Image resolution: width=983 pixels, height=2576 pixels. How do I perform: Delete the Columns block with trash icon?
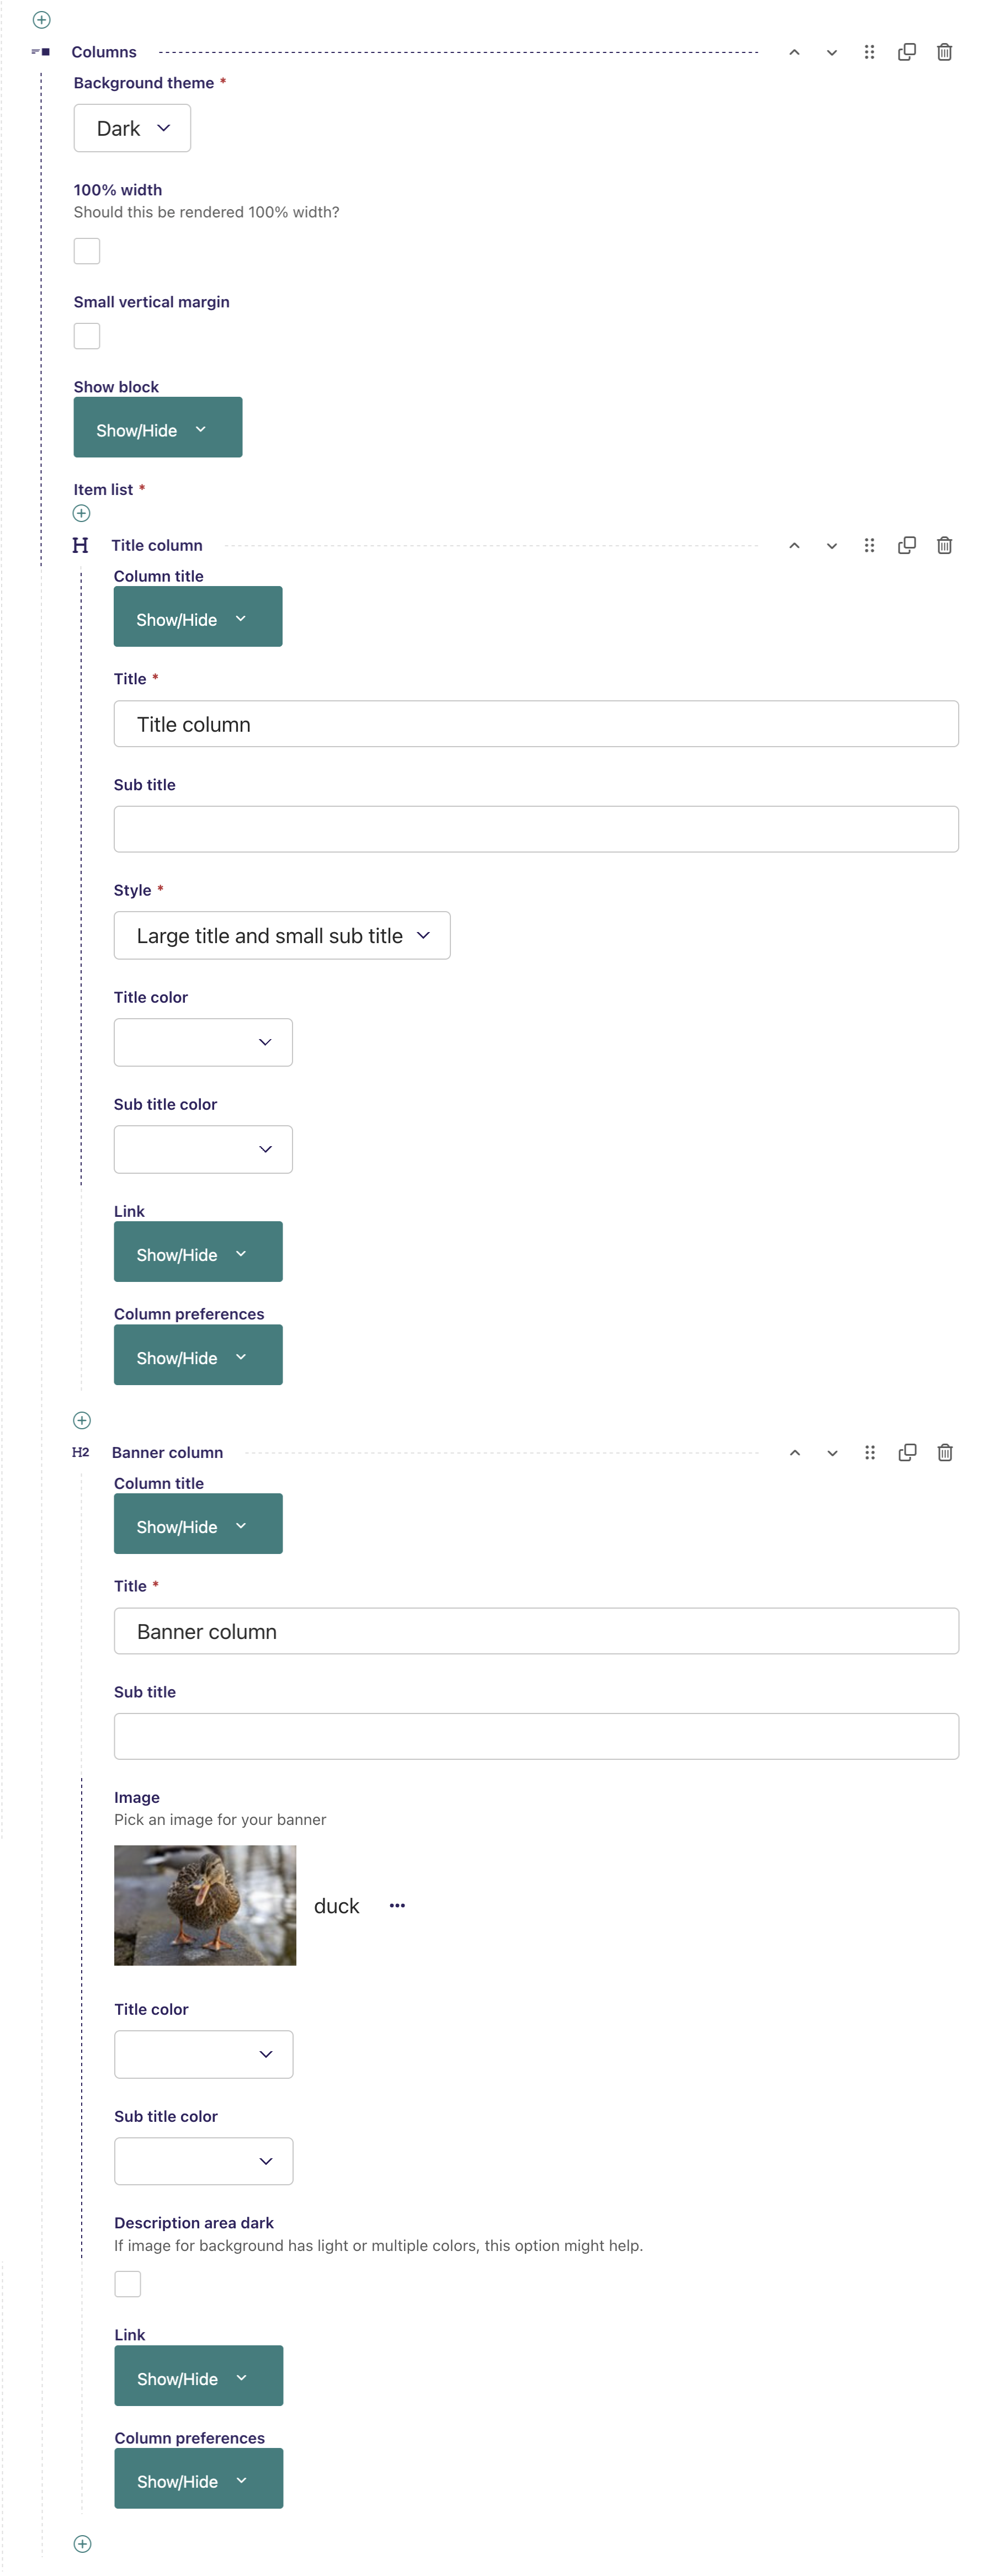point(944,52)
